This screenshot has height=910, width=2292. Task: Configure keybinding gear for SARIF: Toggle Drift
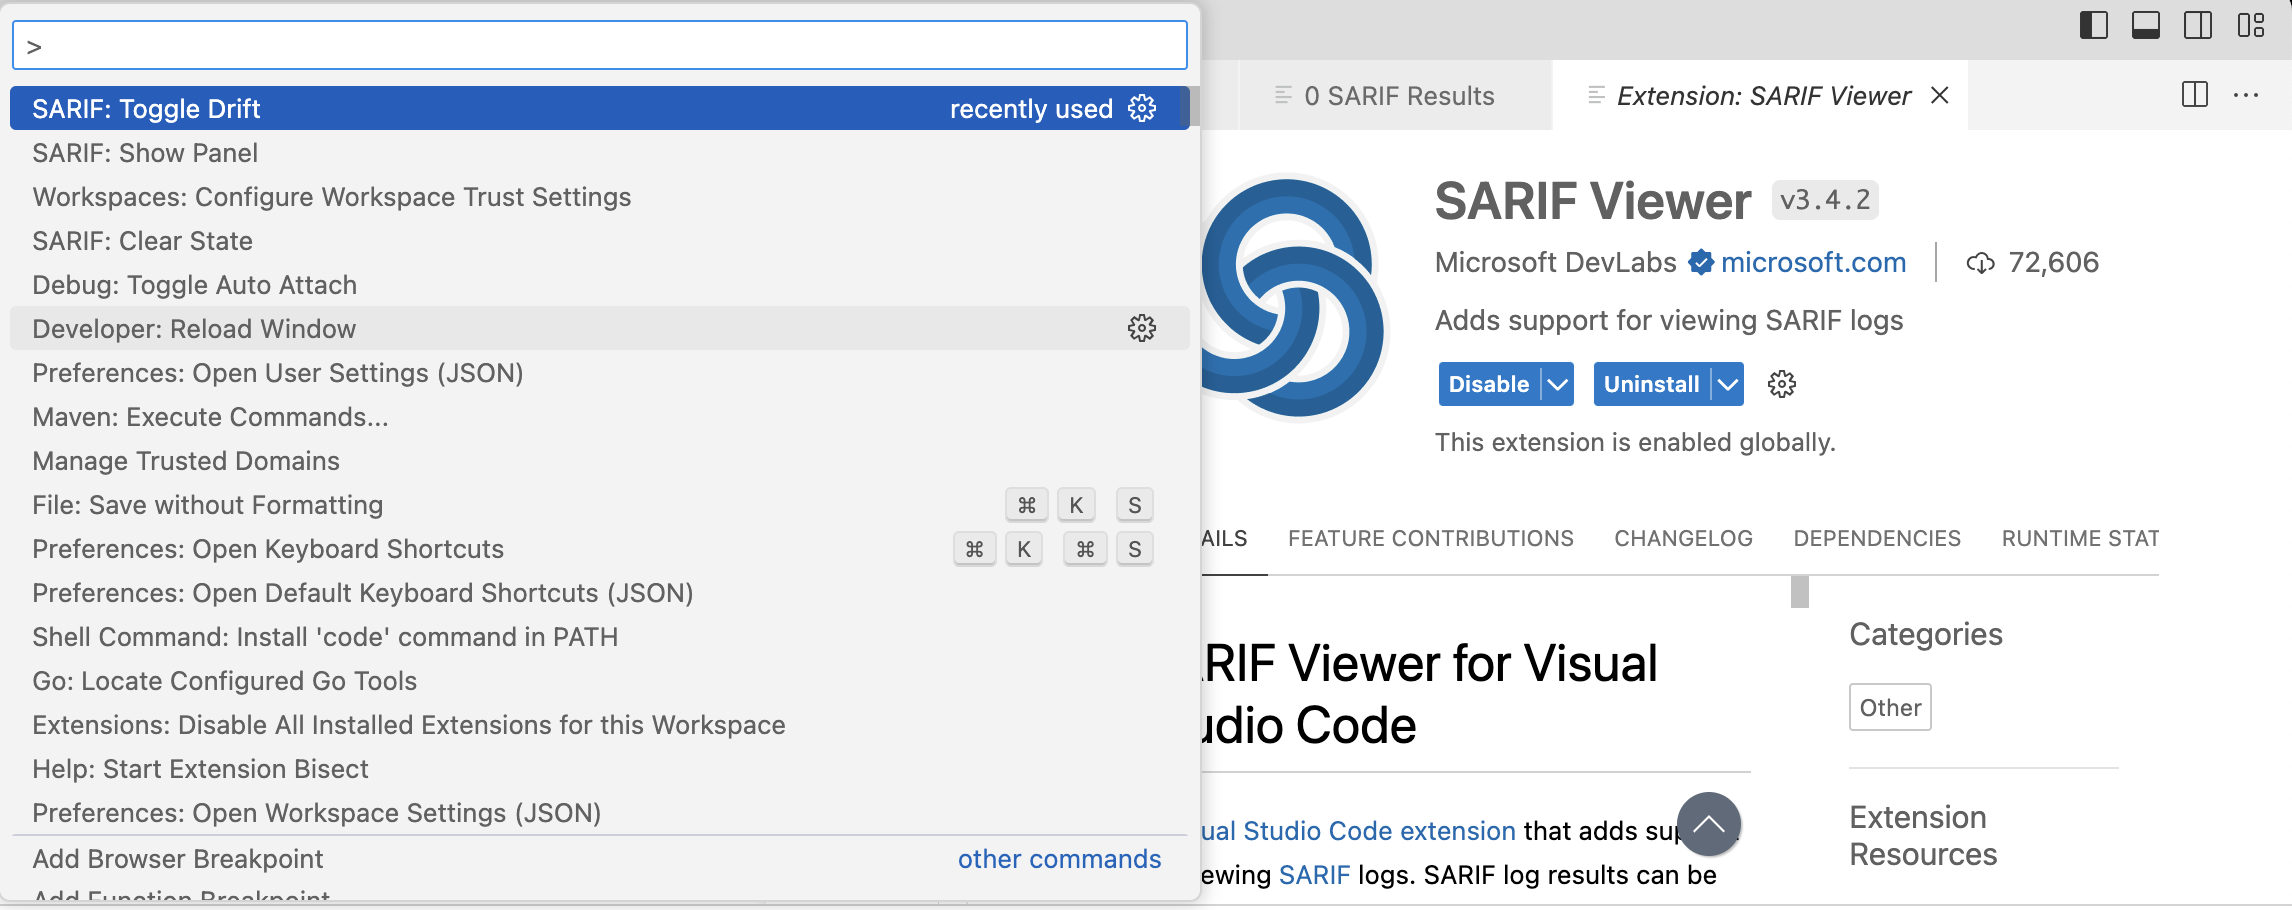pos(1142,108)
